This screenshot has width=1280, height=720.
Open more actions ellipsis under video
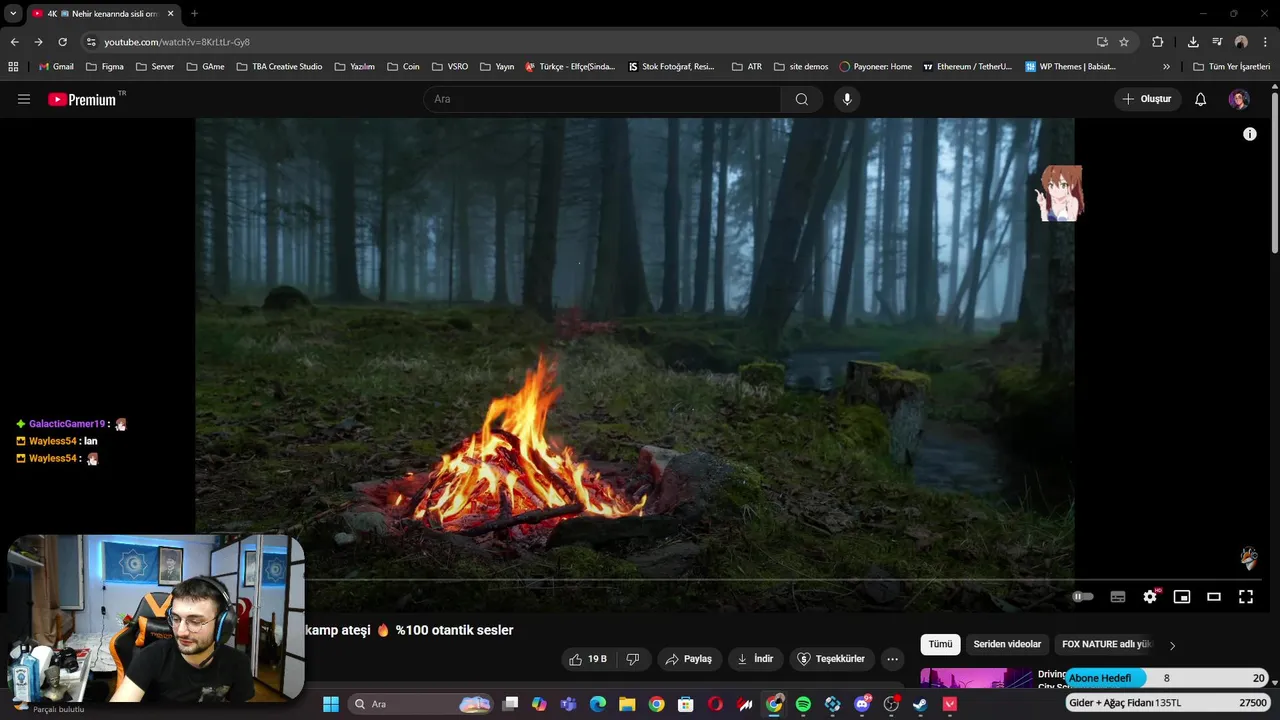[x=893, y=659]
